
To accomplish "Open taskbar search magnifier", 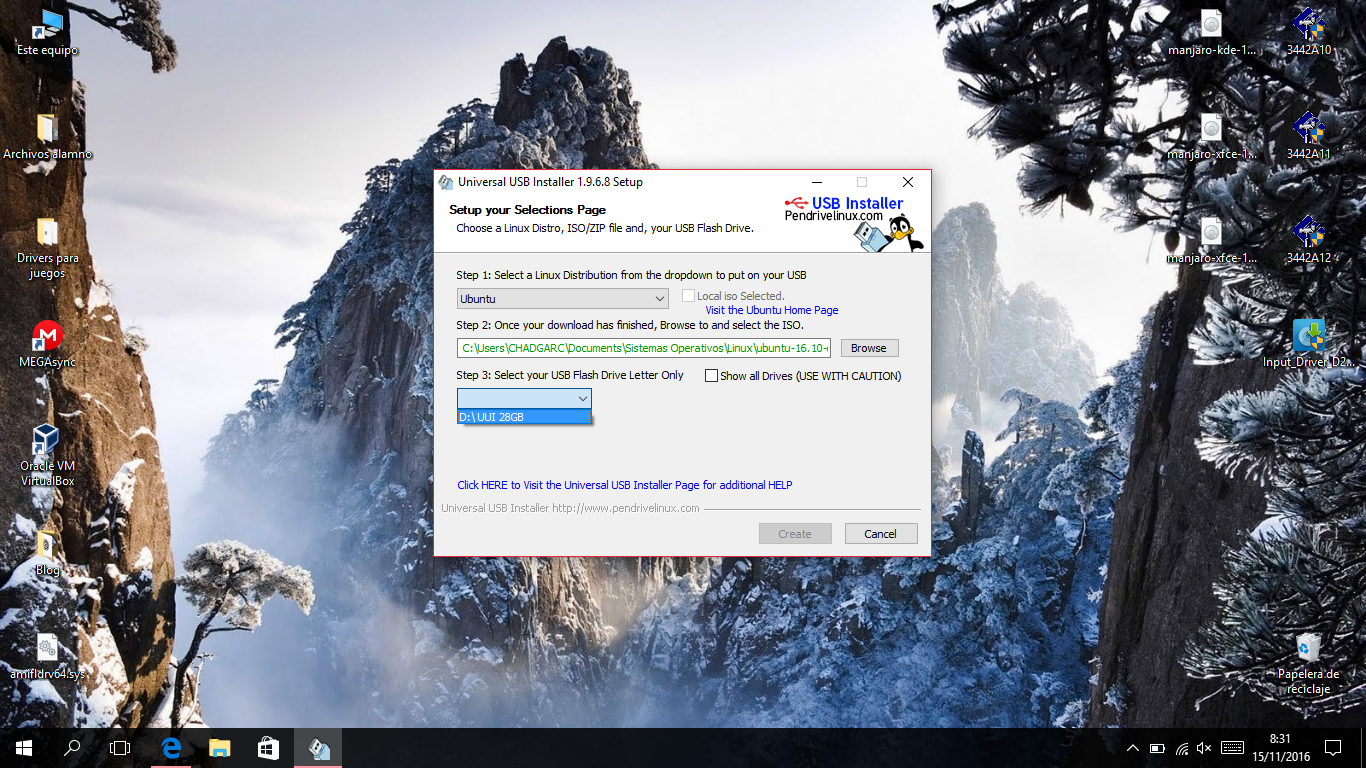I will (x=72, y=747).
